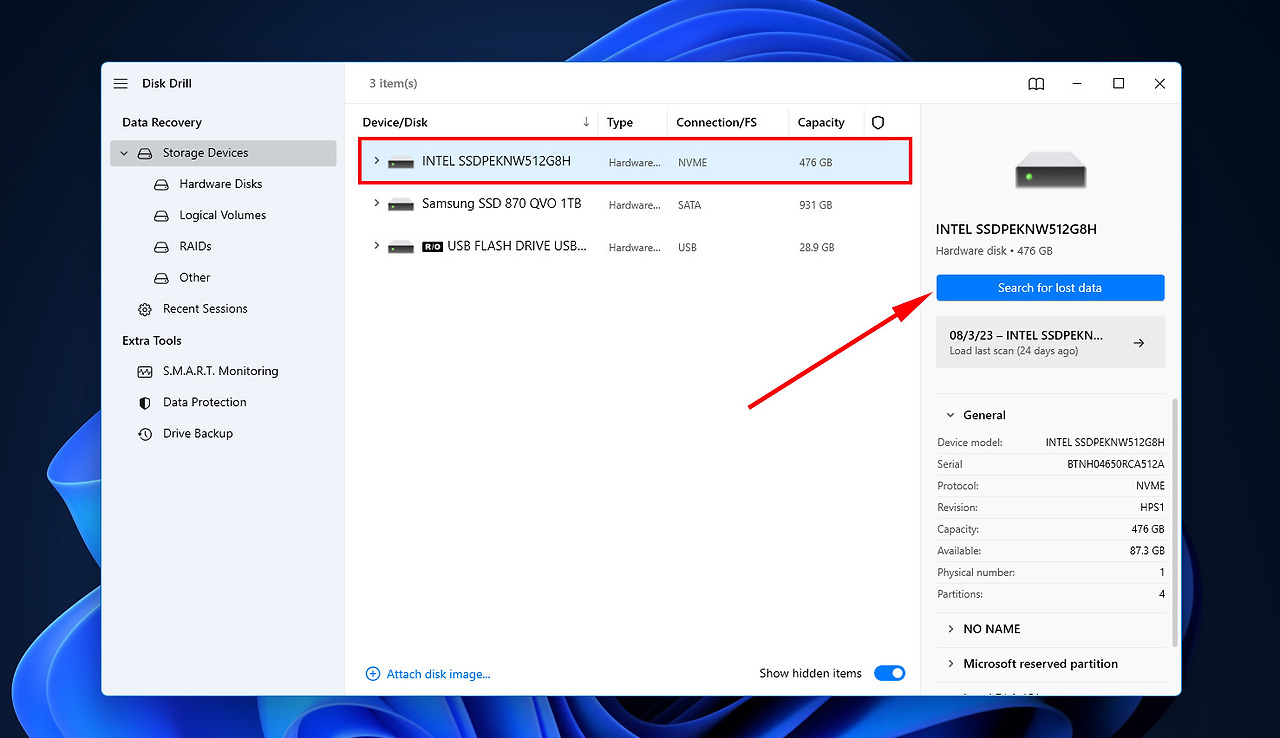Click the Device/Disk sort arrow
The image size is (1280, 738).
click(x=586, y=122)
